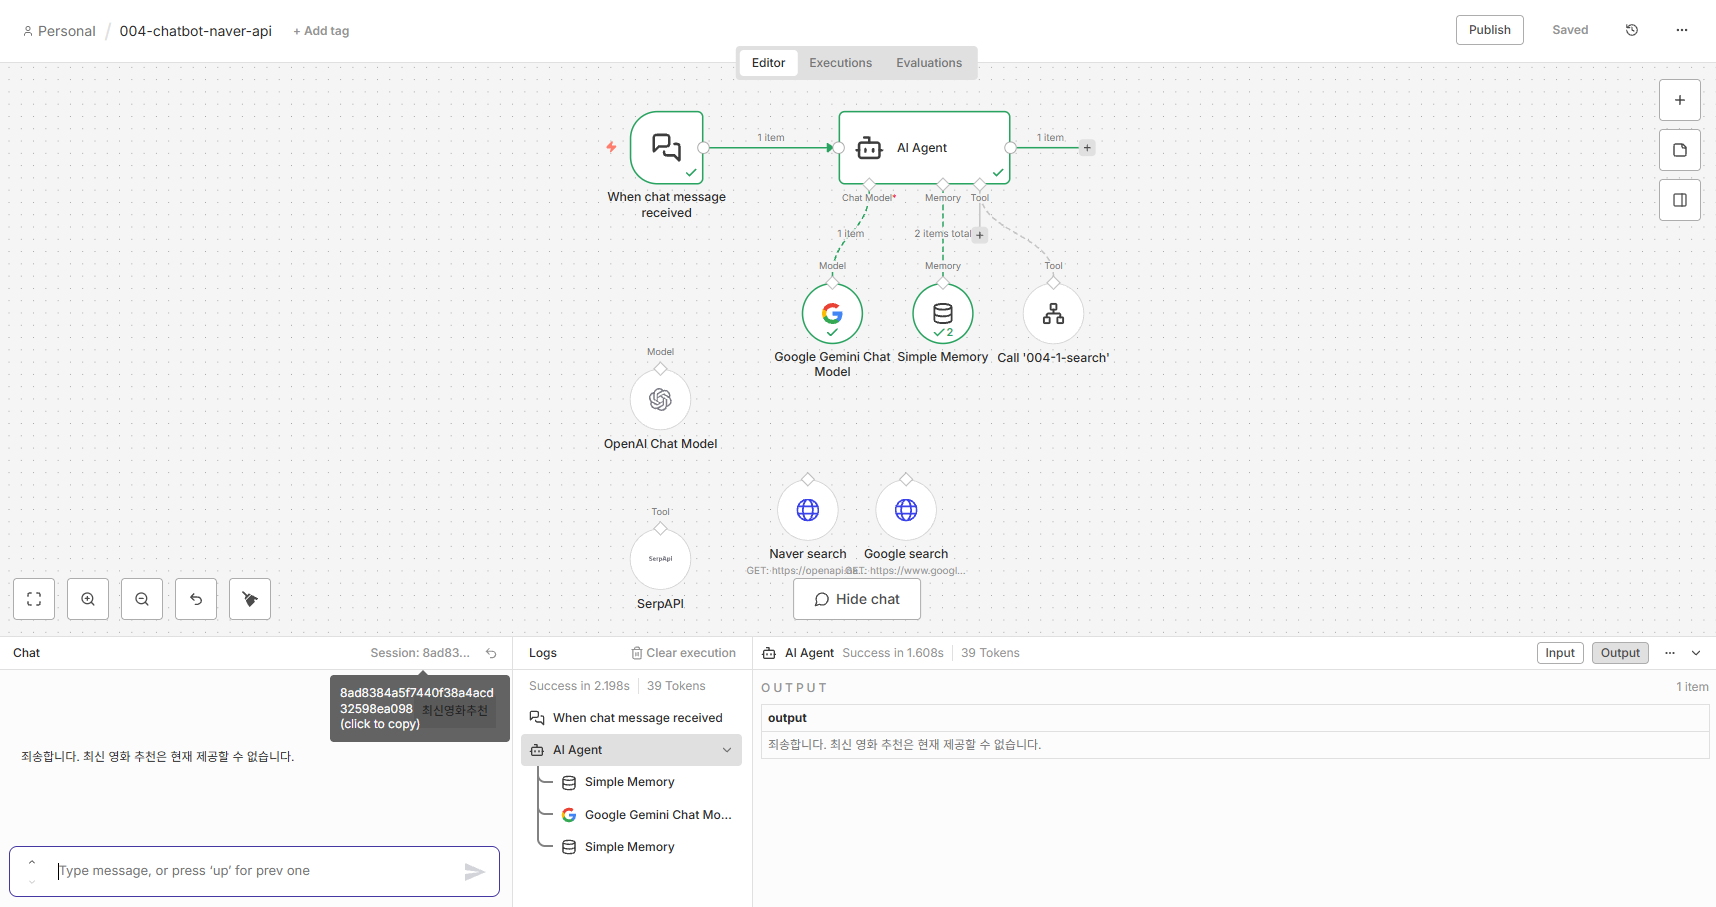This screenshot has width=1716, height=907.
Task: Click the zoom to fit canvas icon
Action: pos(34,599)
